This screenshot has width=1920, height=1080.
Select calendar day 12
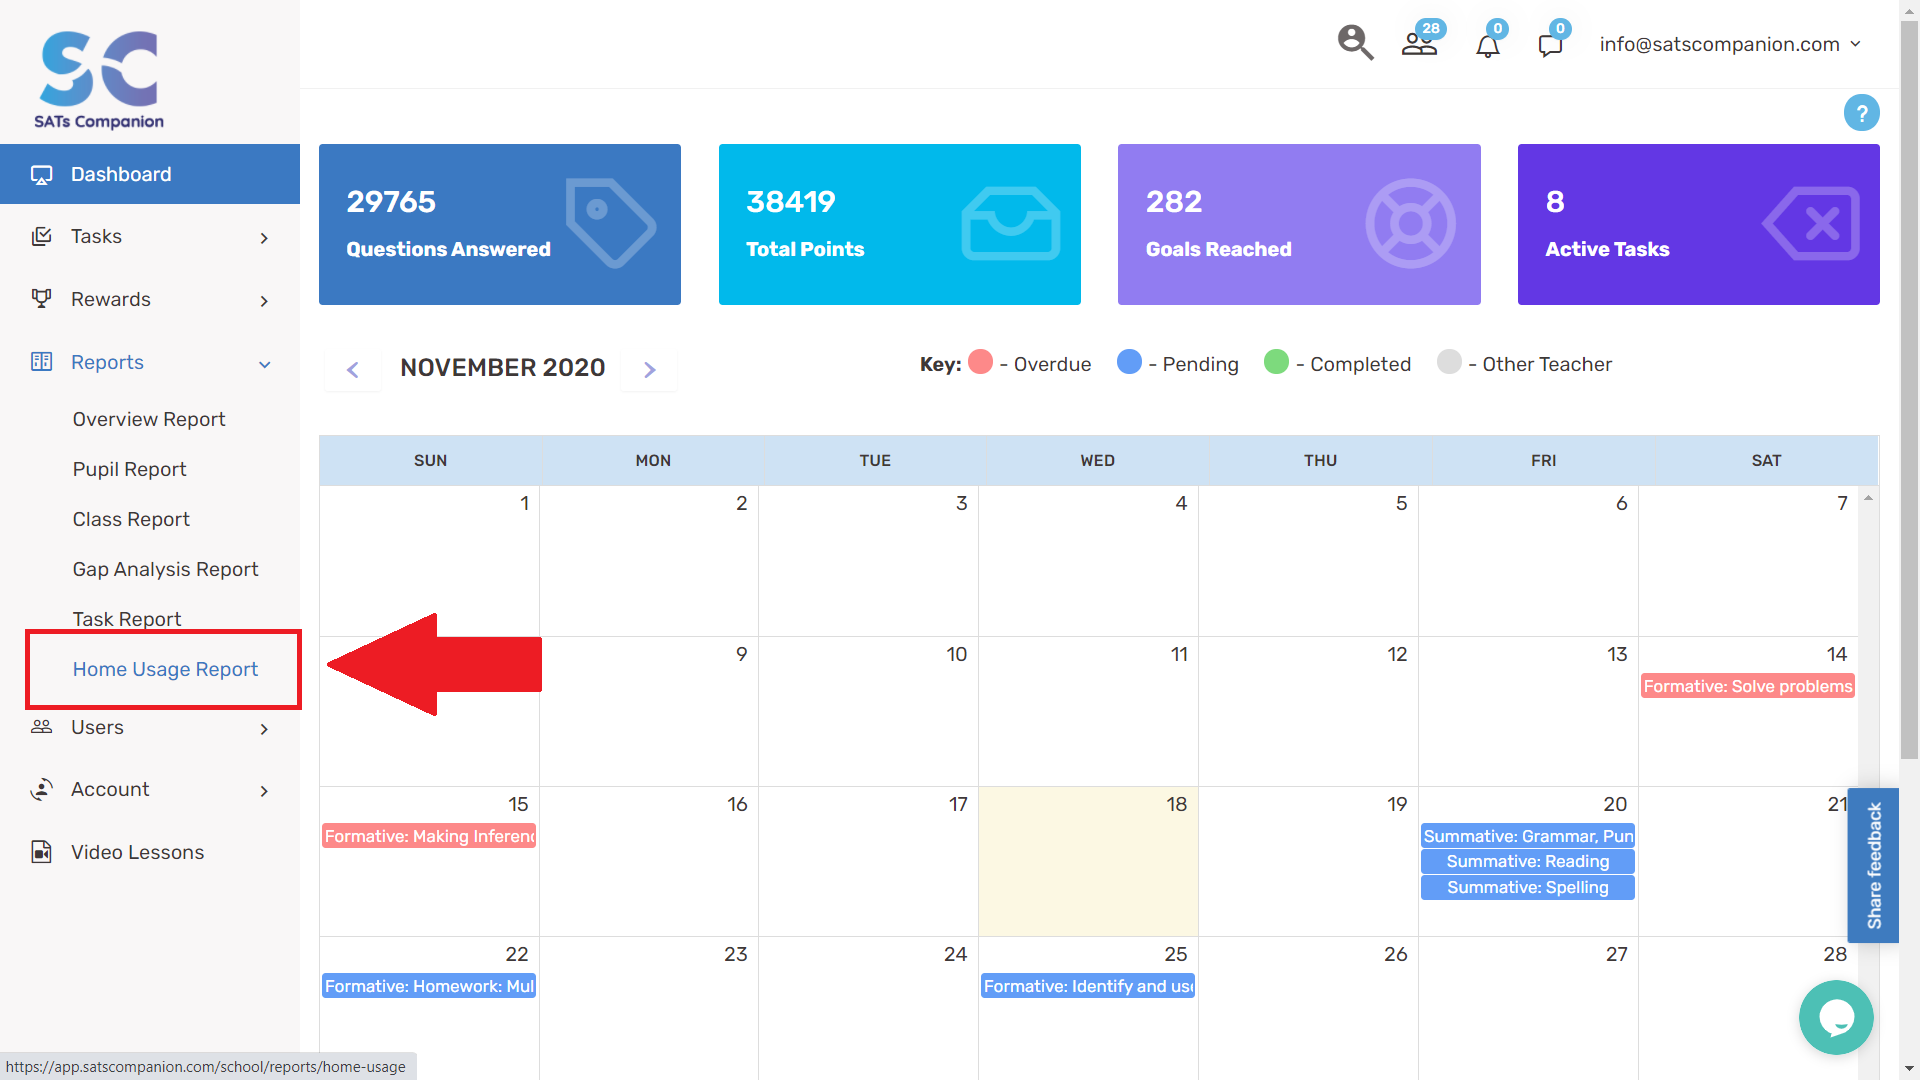coord(1308,711)
